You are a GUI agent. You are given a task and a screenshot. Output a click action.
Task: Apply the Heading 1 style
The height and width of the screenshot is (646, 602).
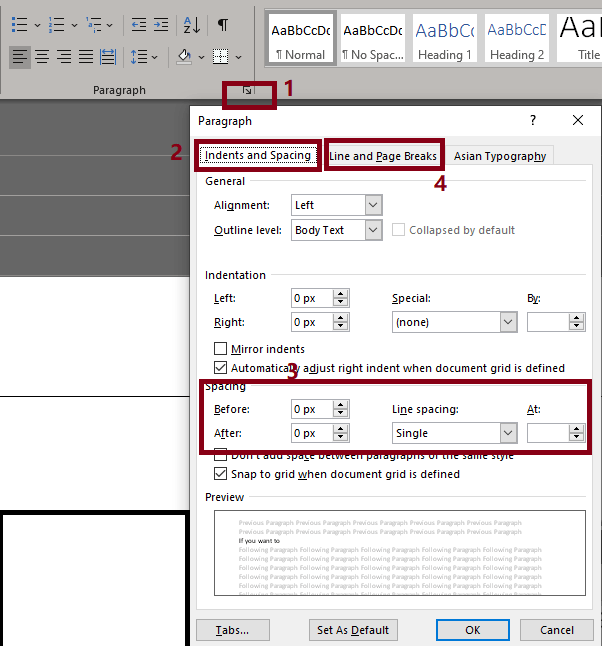(445, 38)
